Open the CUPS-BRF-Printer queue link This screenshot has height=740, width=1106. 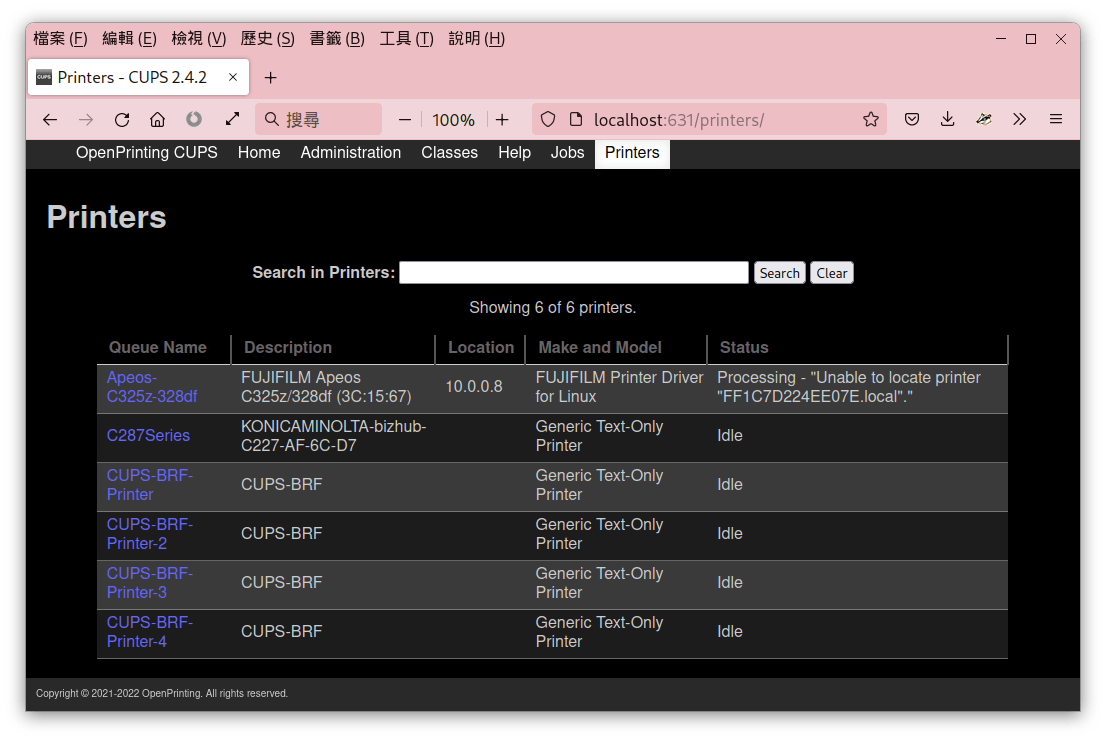pos(150,485)
